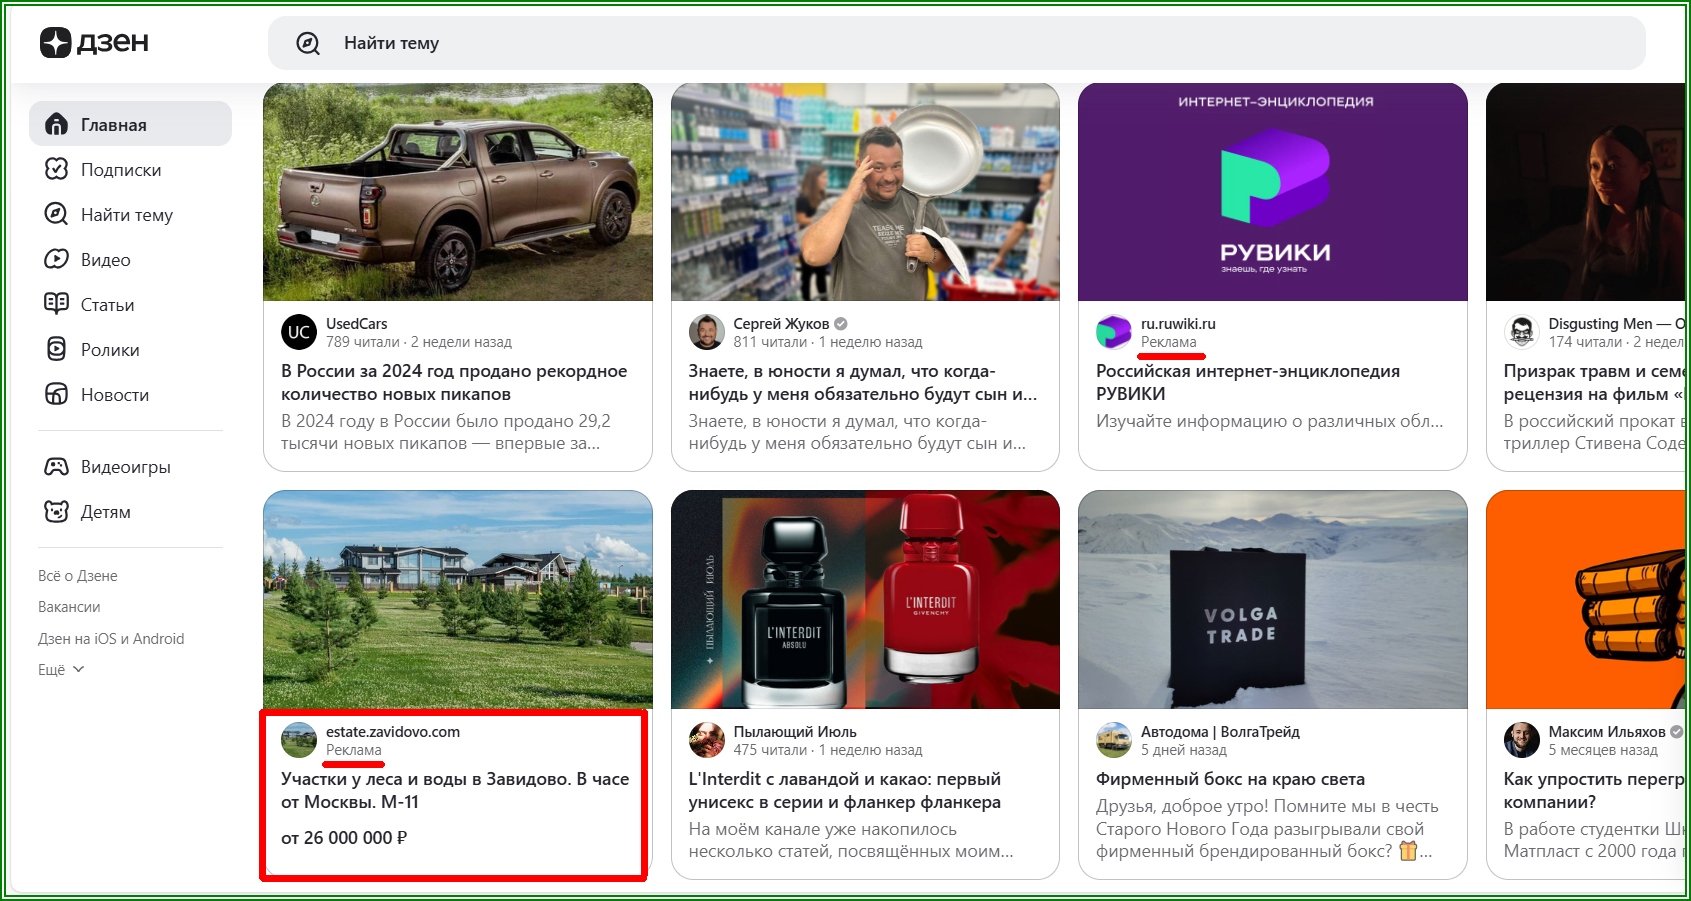The width and height of the screenshot is (1691, 901).
Task: Open the UsedCars channel name link
Action: click(356, 324)
